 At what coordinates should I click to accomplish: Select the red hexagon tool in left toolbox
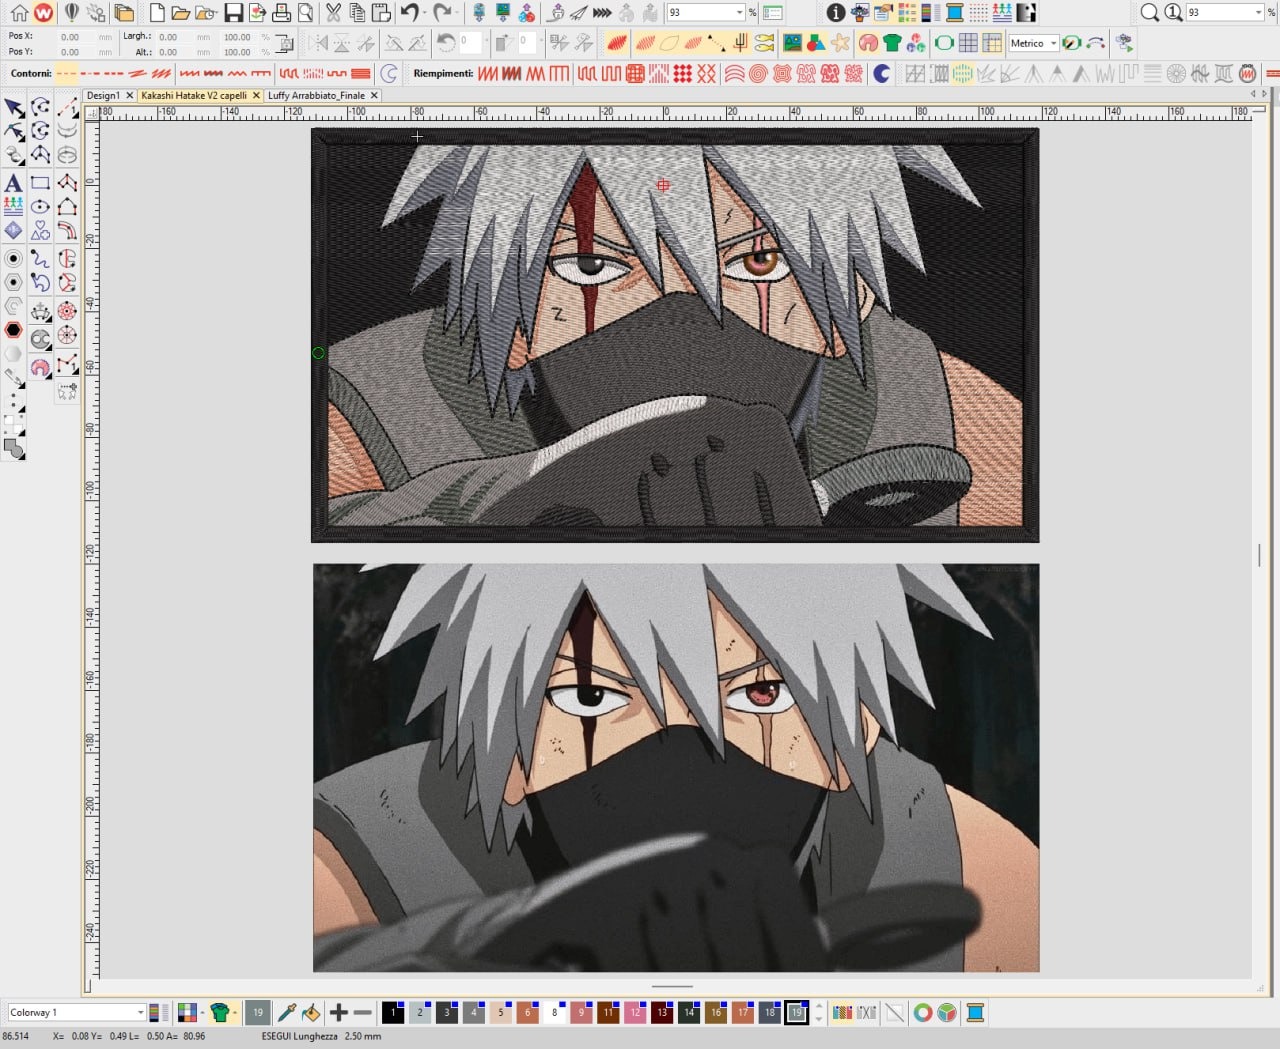pyautogui.click(x=13, y=330)
